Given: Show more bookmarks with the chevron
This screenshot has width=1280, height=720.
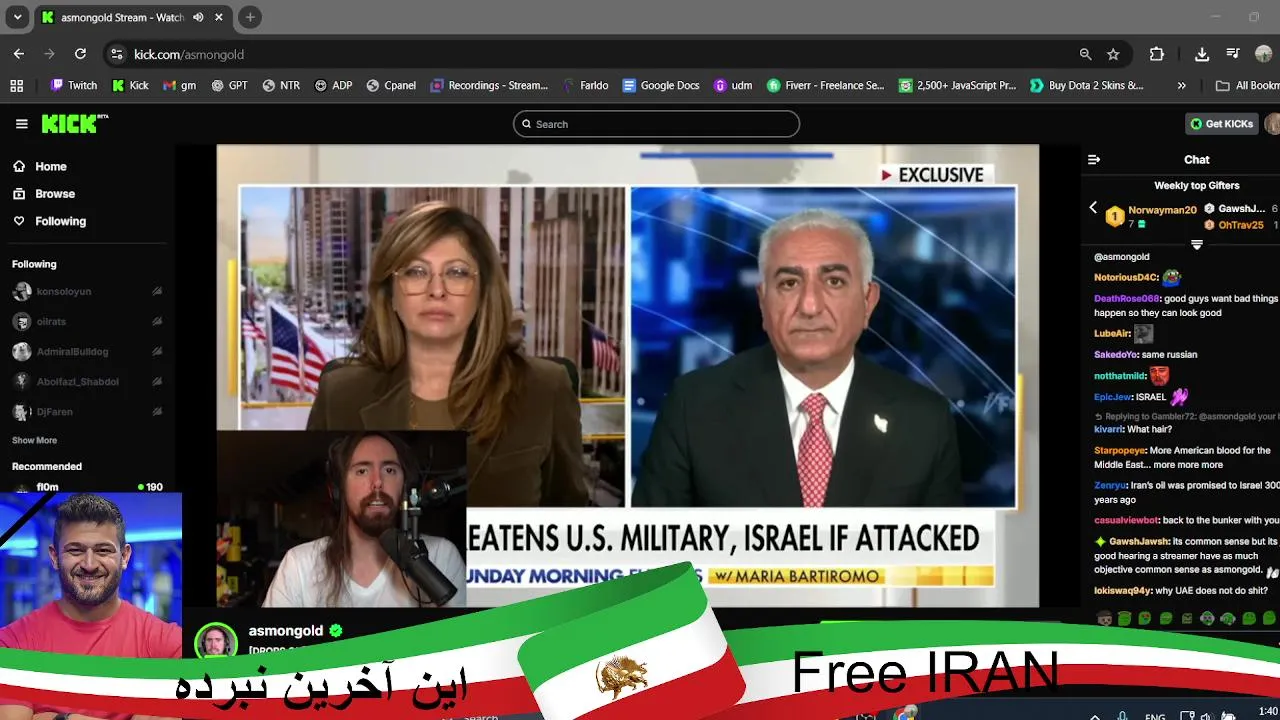Looking at the screenshot, I should tap(1182, 86).
